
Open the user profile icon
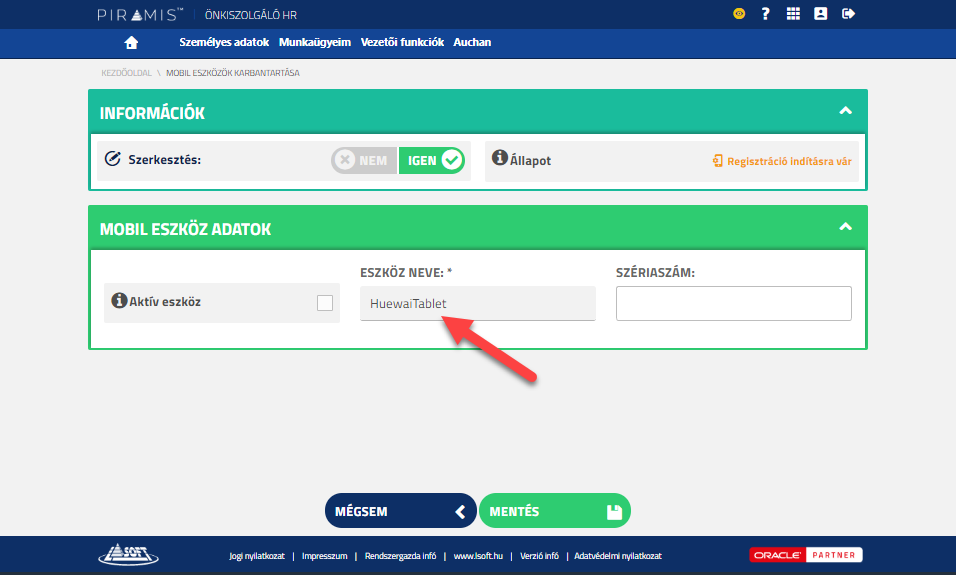click(x=820, y=14)
